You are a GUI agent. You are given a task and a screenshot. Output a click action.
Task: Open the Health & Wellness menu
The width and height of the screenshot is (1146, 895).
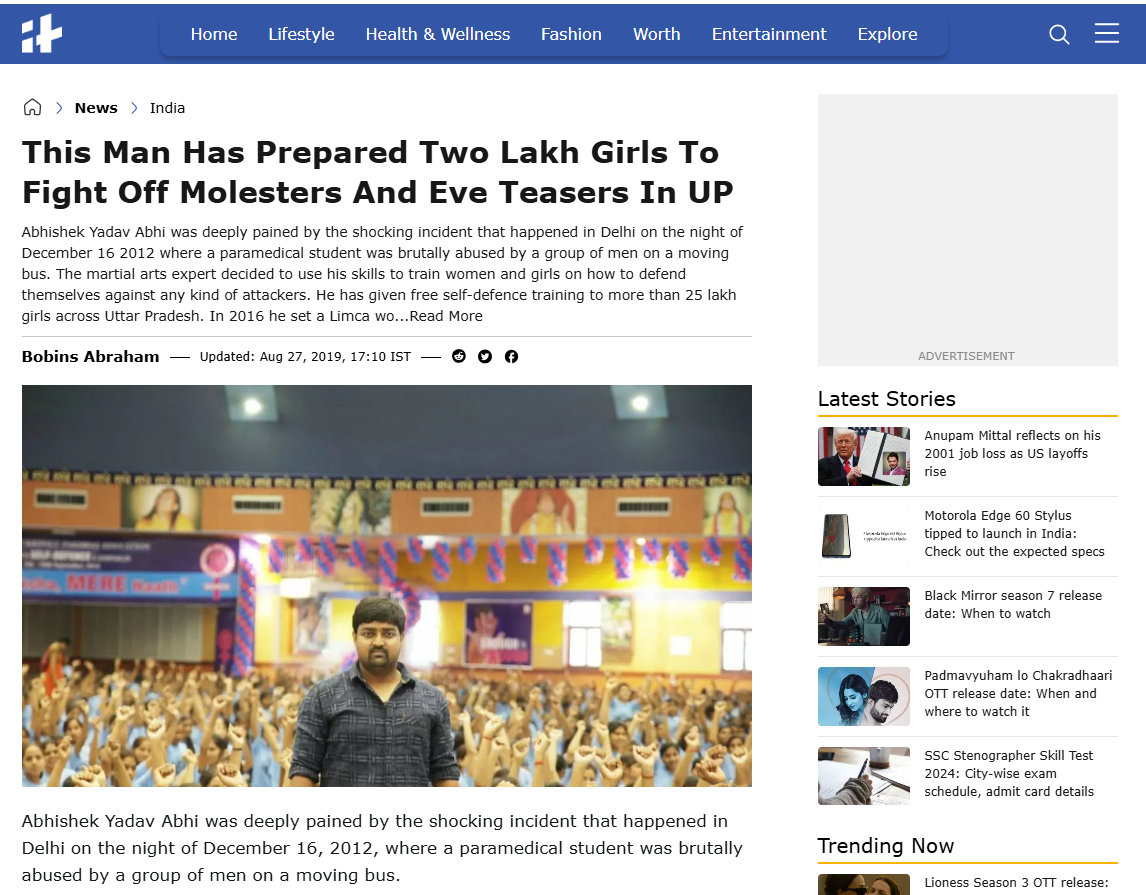[438, 34]
